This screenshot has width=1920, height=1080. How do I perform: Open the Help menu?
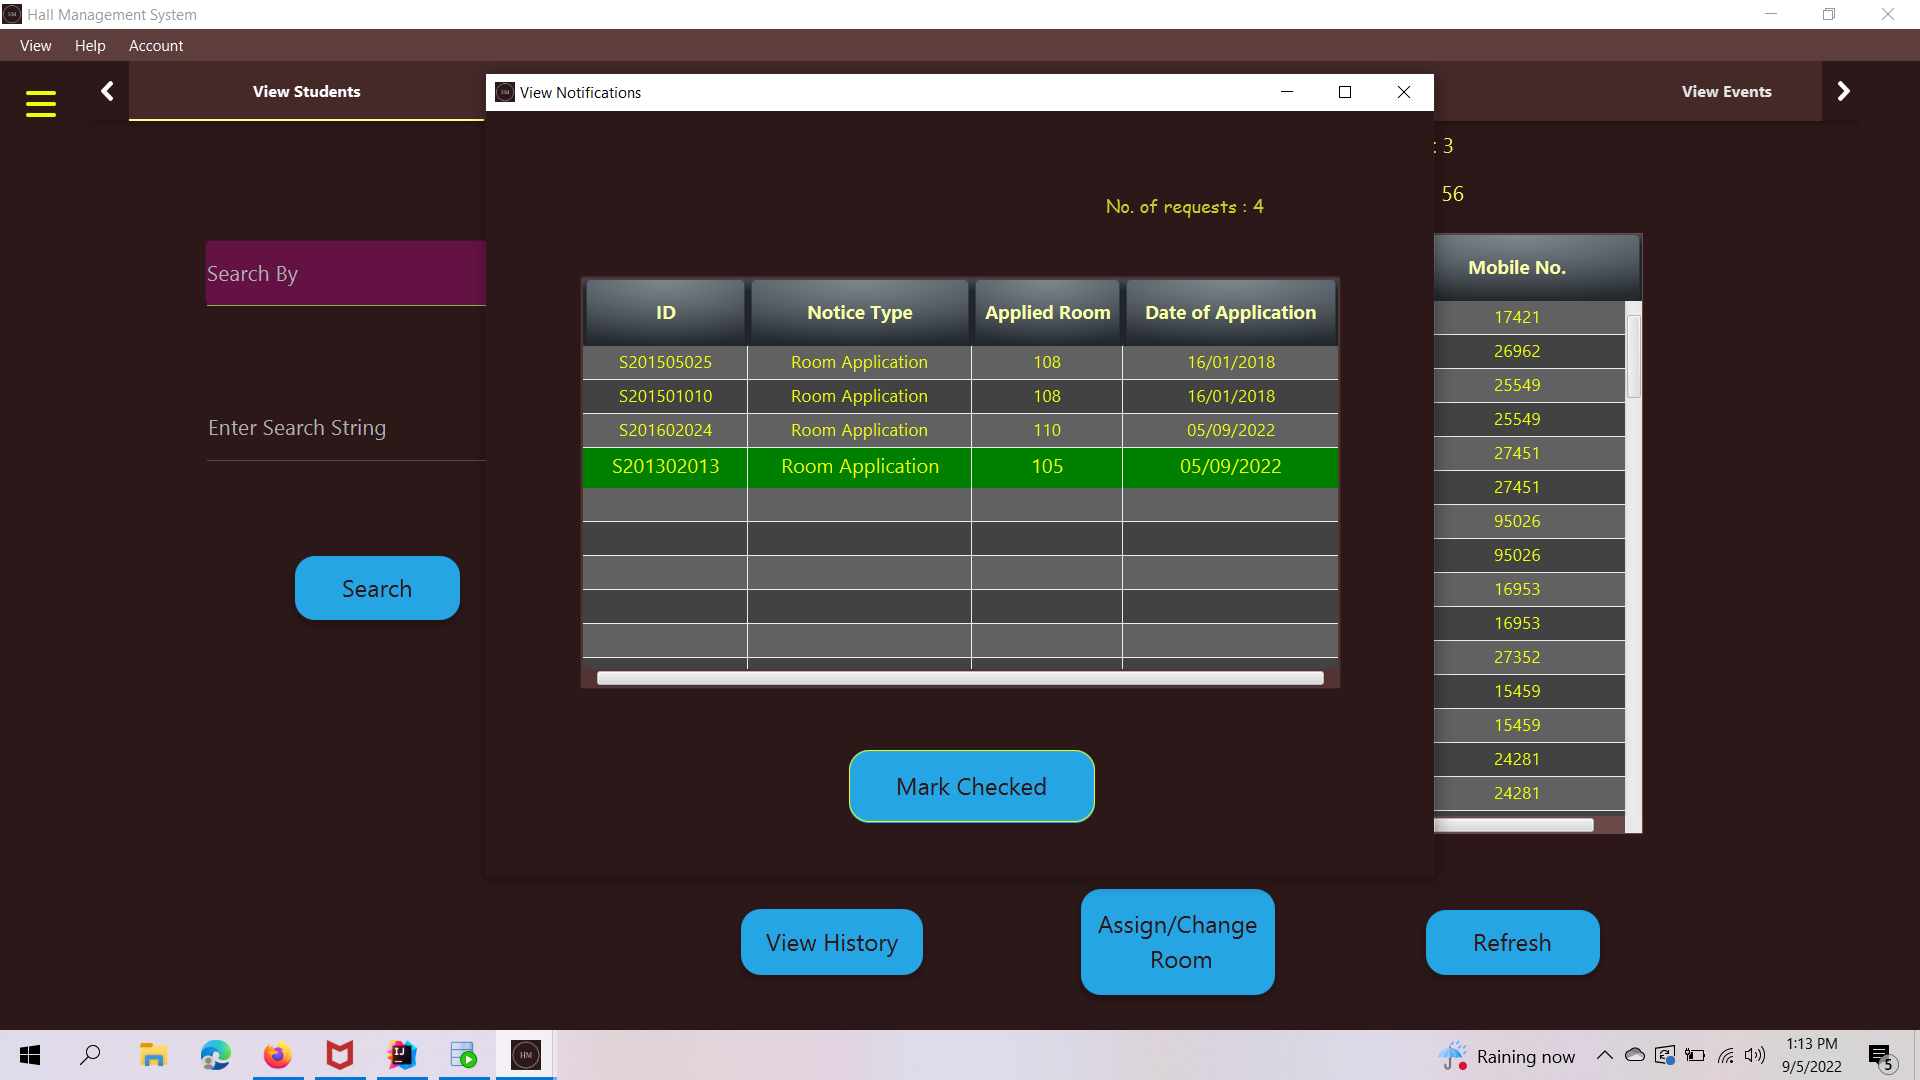coord(90,46)
